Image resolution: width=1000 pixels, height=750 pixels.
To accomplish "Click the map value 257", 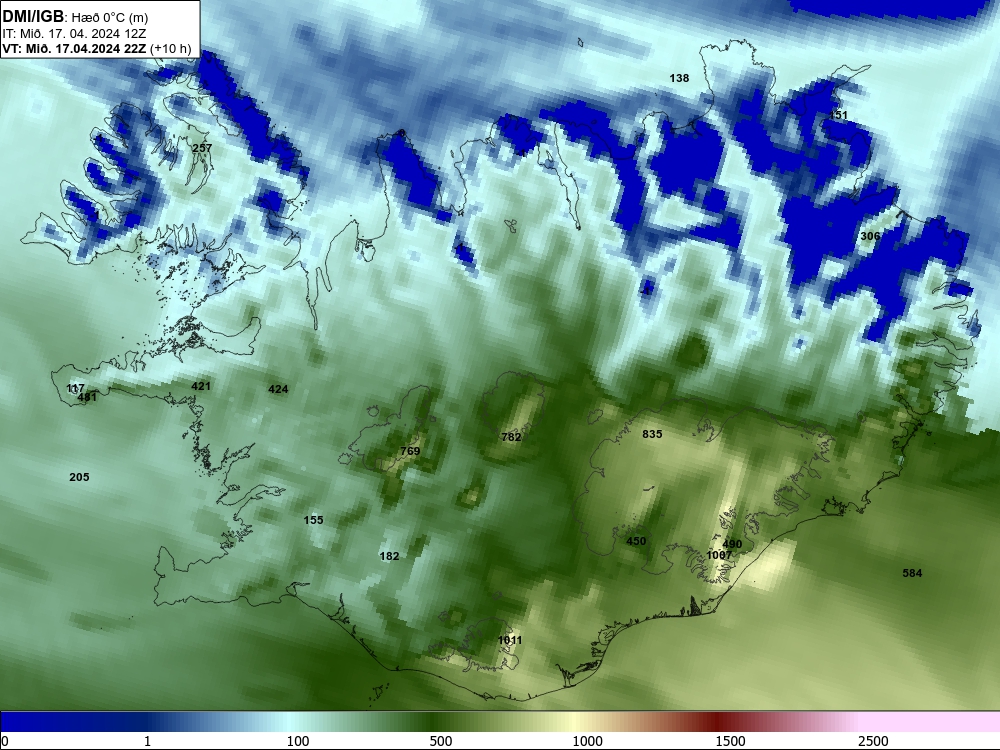I will 202,147.
